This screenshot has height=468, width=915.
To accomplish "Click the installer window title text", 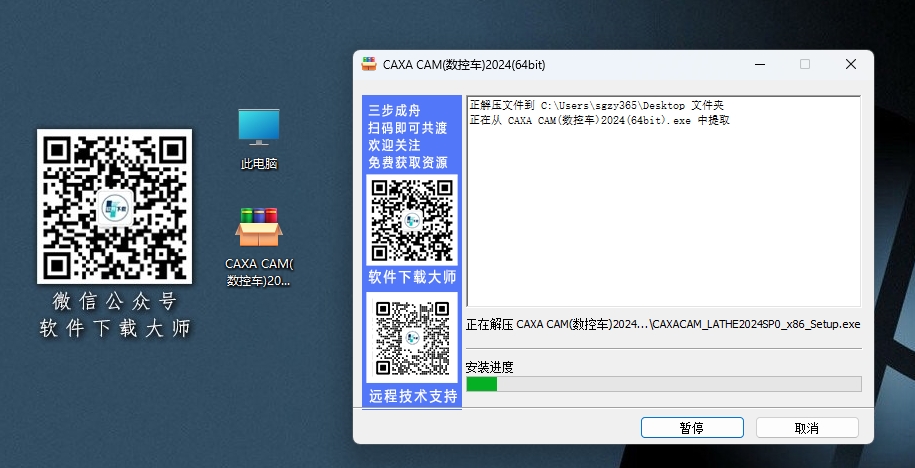I will pyautogui.click(x=464, y=65).
